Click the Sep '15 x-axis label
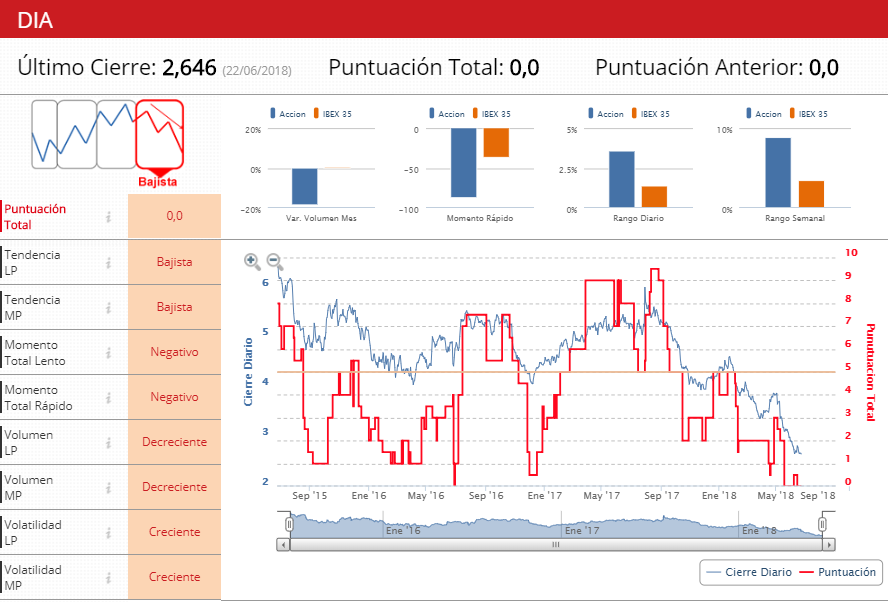 tap(310, 496)
